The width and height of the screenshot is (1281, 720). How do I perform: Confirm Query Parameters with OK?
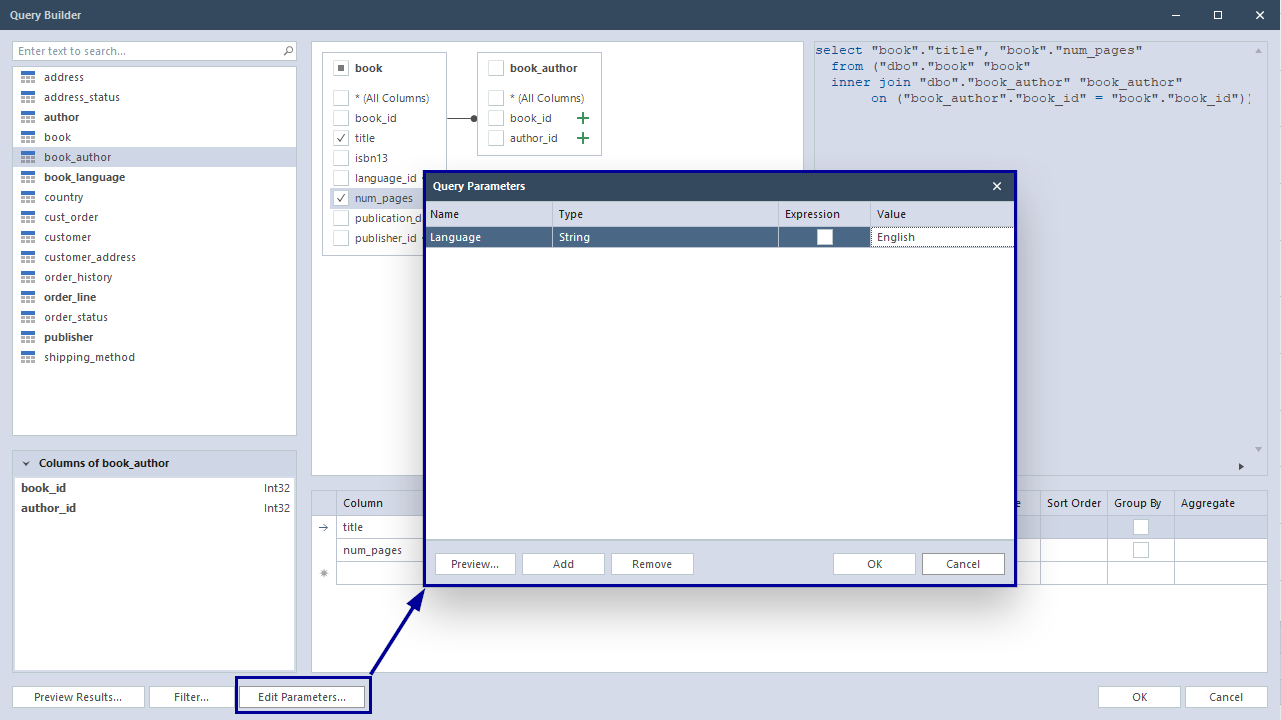[x=874, y=564]
